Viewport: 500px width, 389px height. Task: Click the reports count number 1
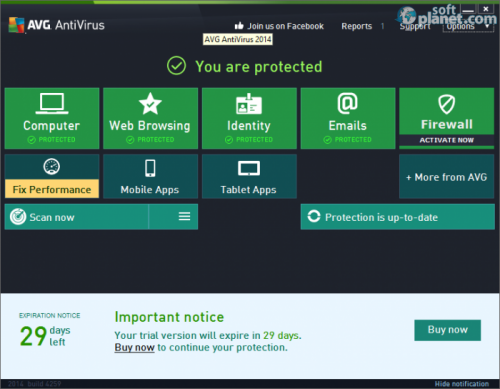tap(382, 26)
